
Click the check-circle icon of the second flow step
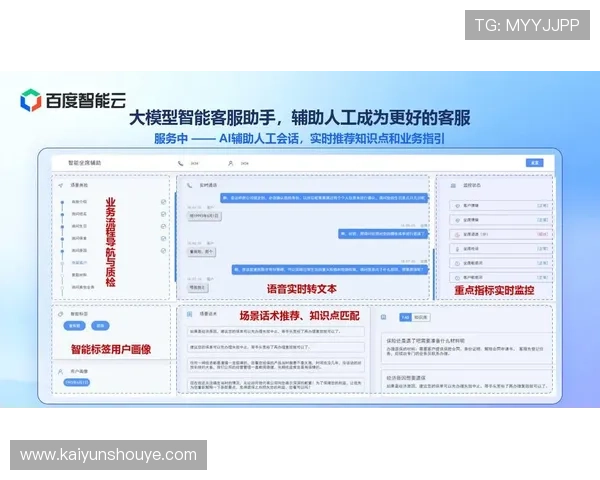163,214
